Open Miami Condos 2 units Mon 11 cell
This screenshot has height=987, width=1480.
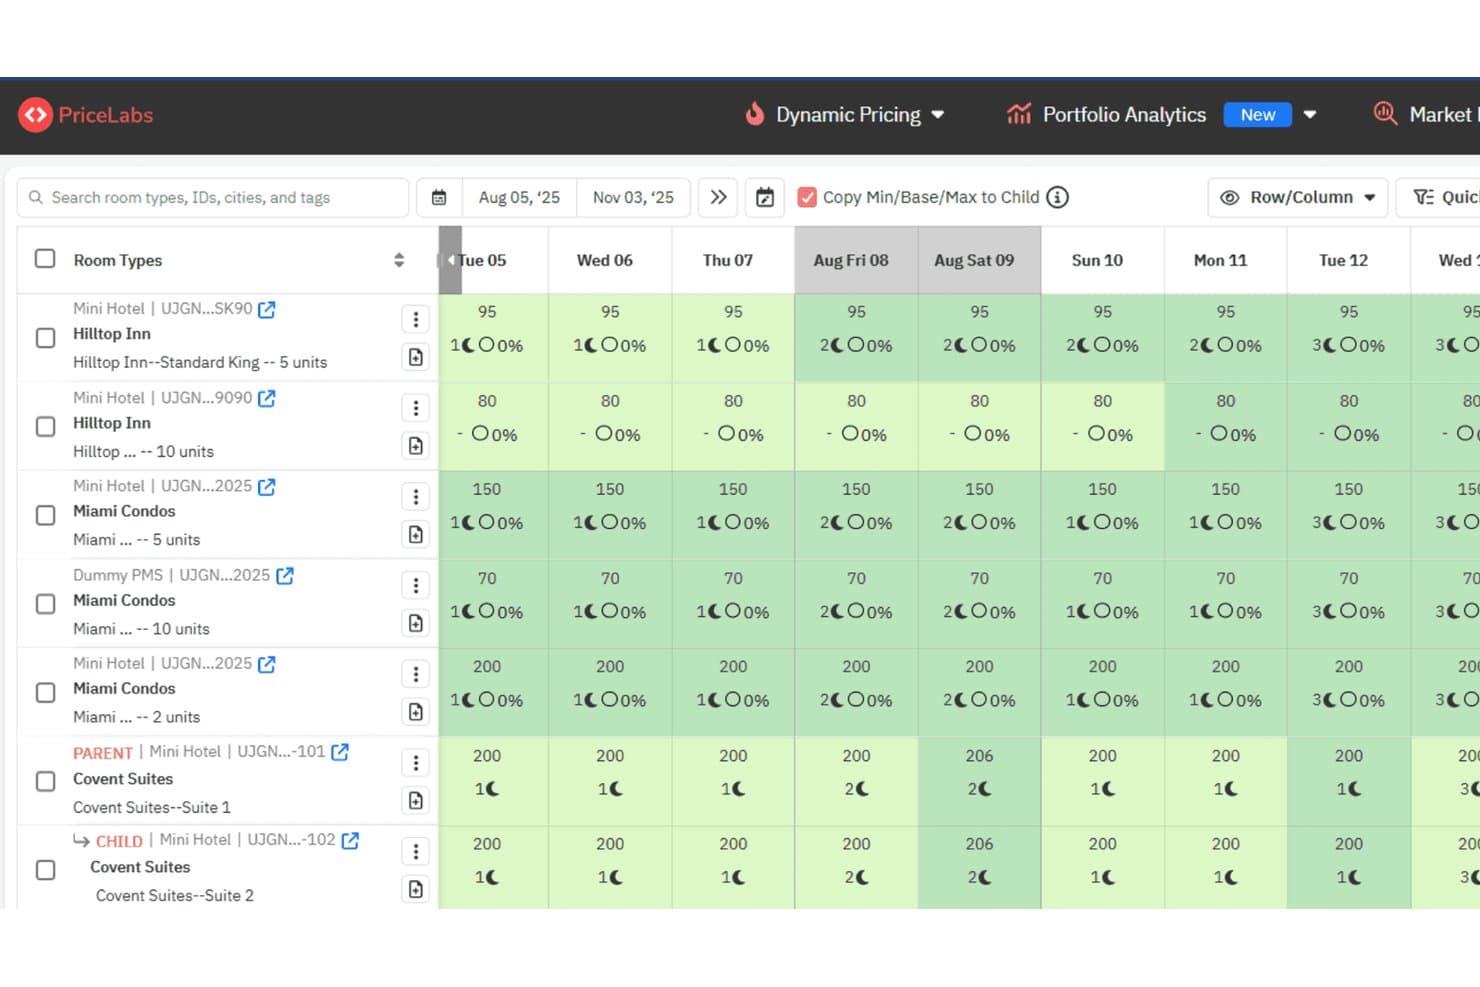coord(1225,692)
